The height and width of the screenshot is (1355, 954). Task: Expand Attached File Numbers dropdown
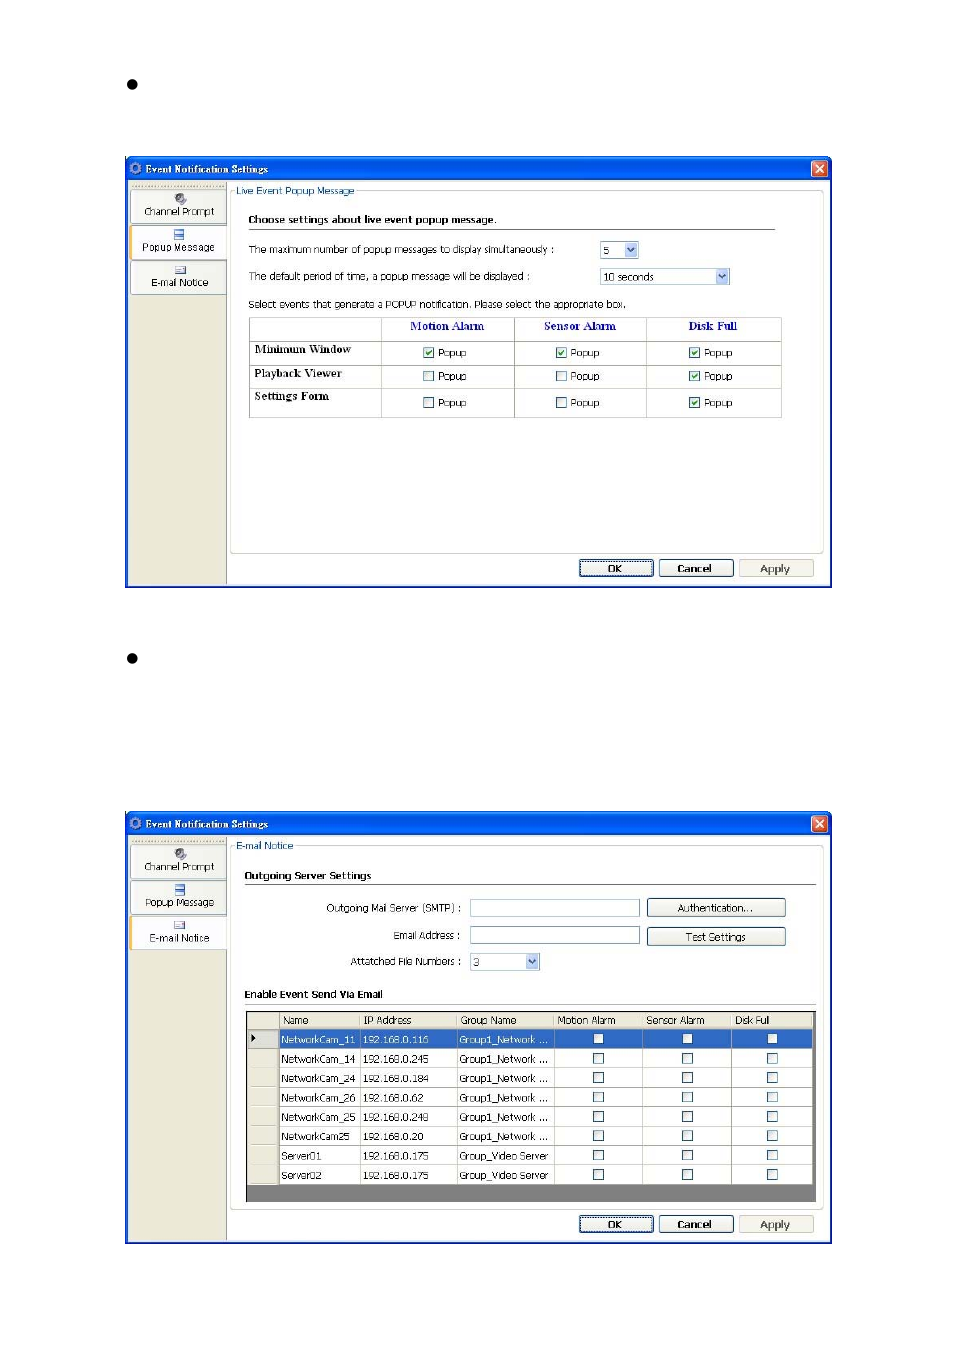pos(532,961)
